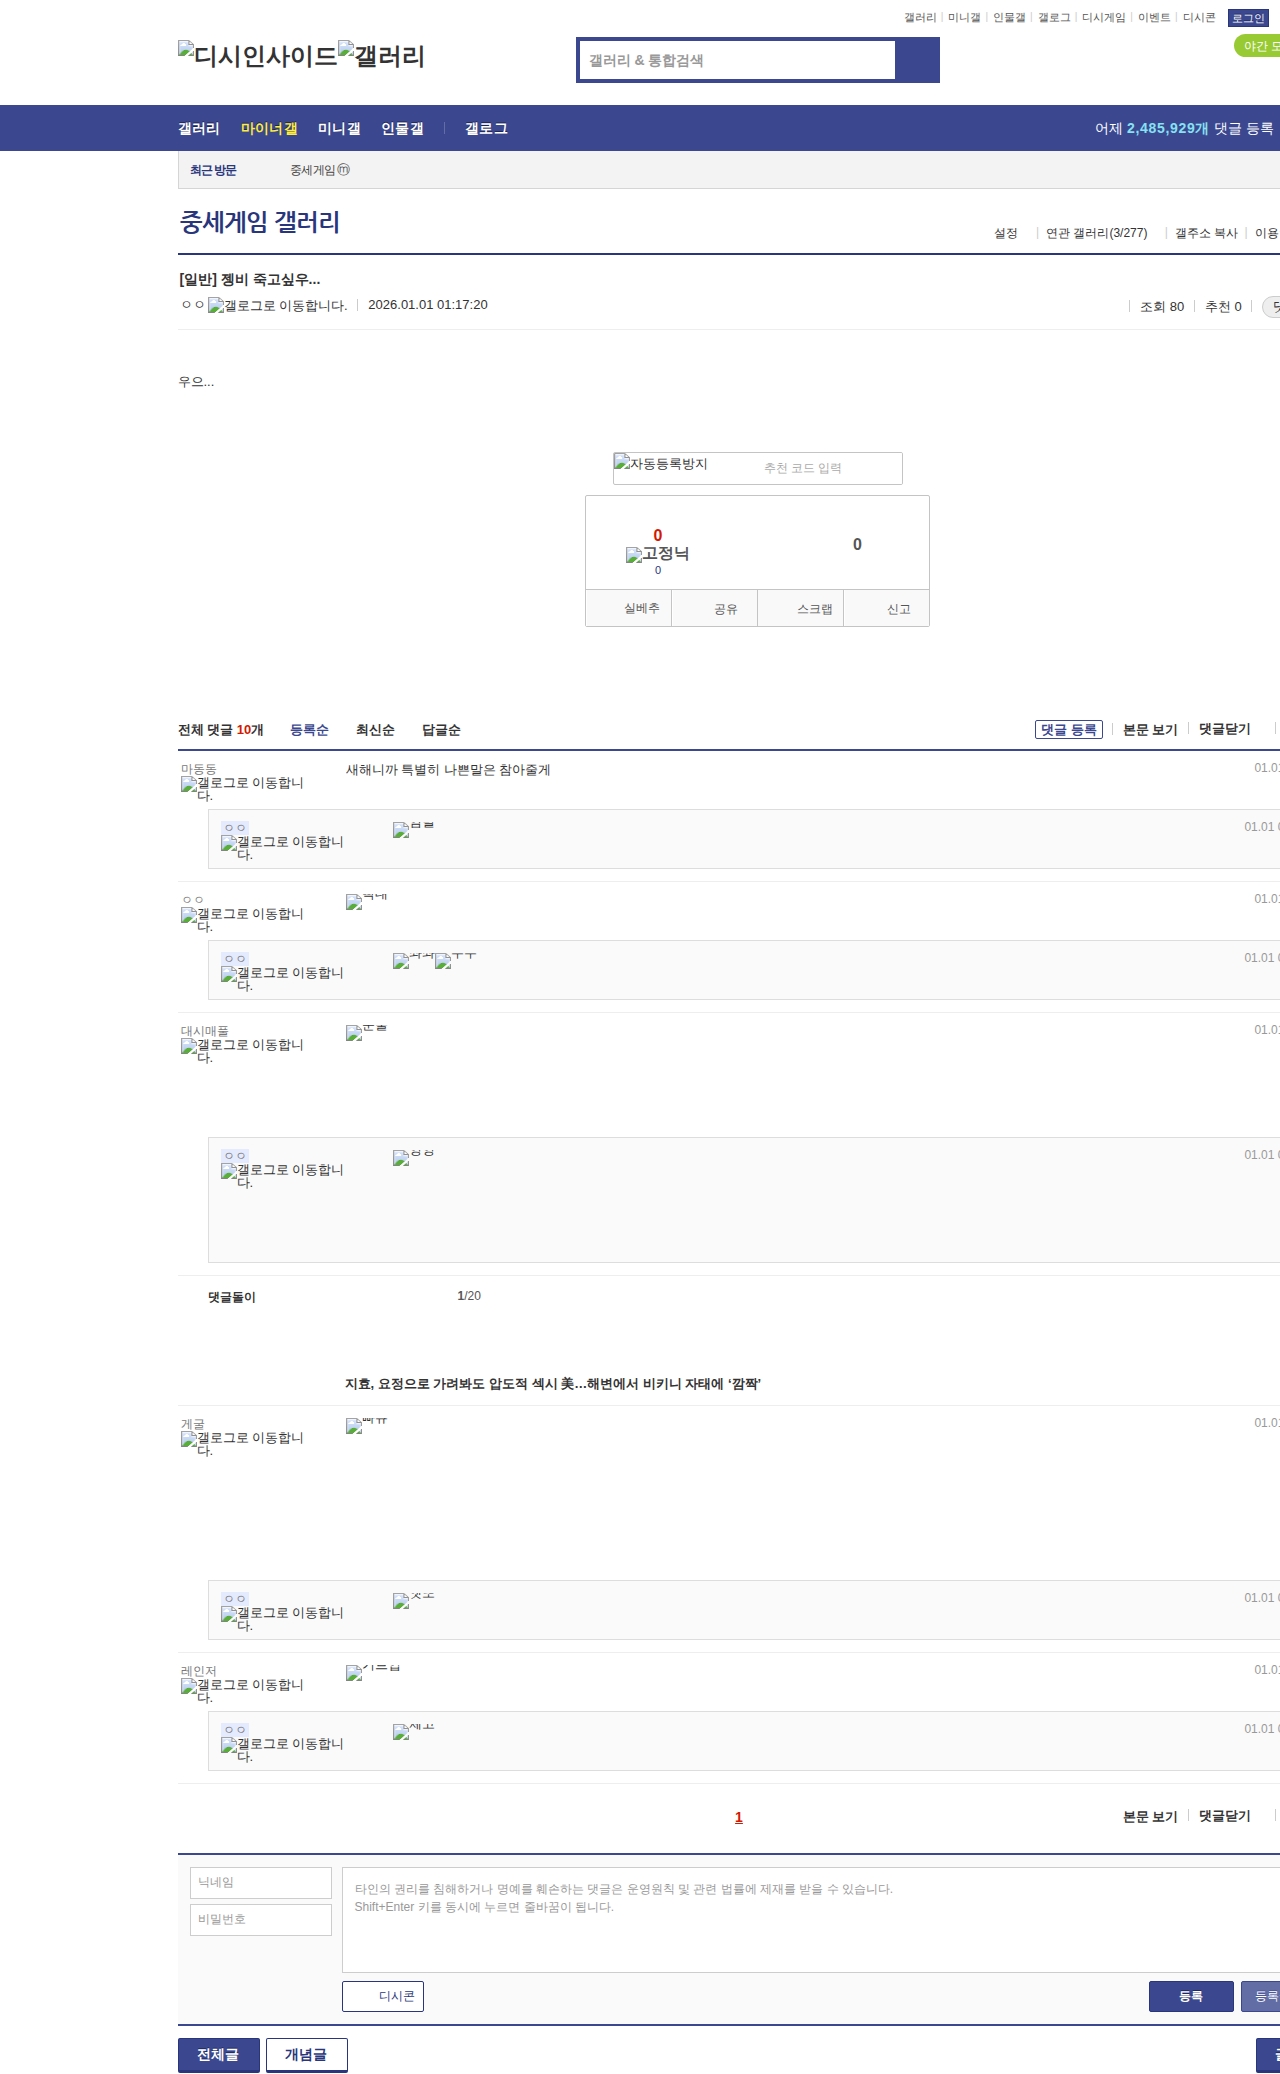Click the post title [일반] 젤비 죽고싶우...
The width and height of the screenshot is (1280, 2074).
(x=250, y=280)
